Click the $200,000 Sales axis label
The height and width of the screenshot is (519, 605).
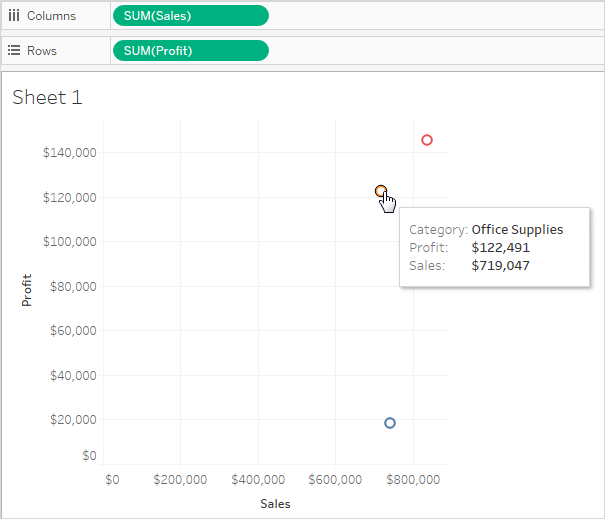click(180, 480)
